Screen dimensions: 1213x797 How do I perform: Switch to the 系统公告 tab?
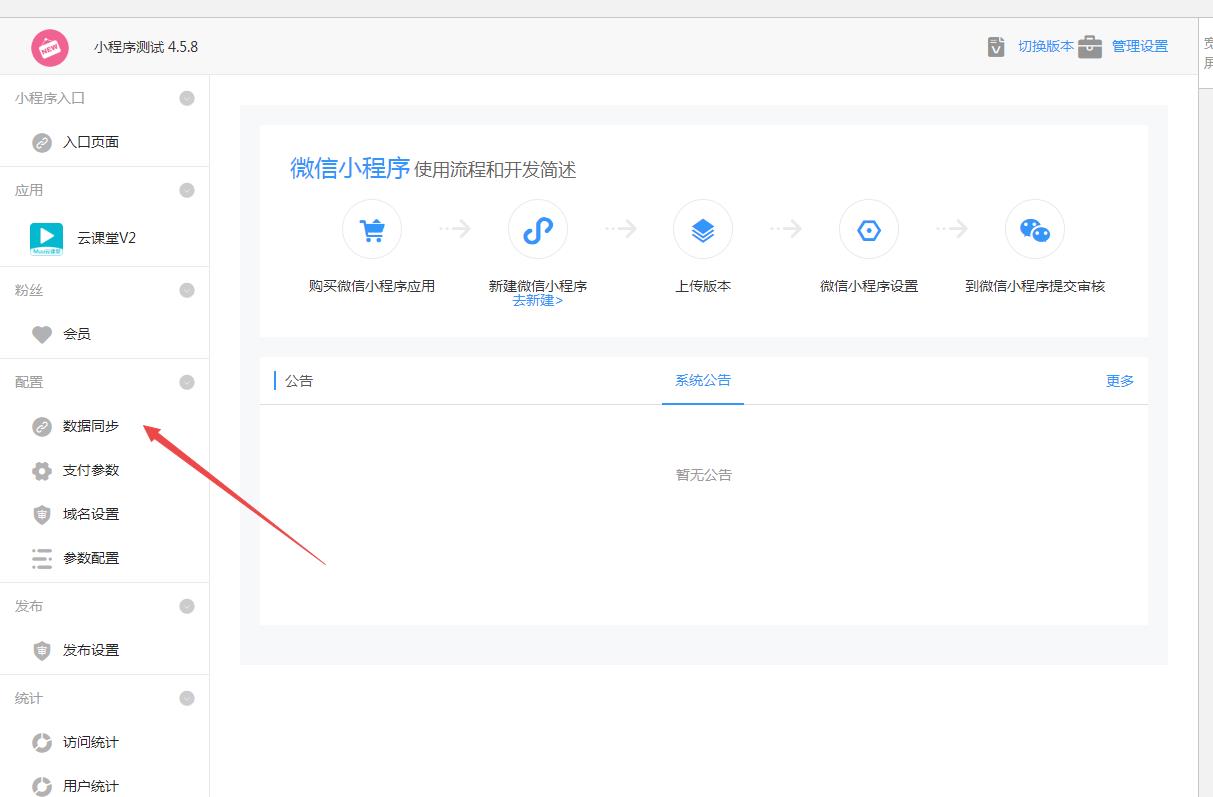[702, 381]
